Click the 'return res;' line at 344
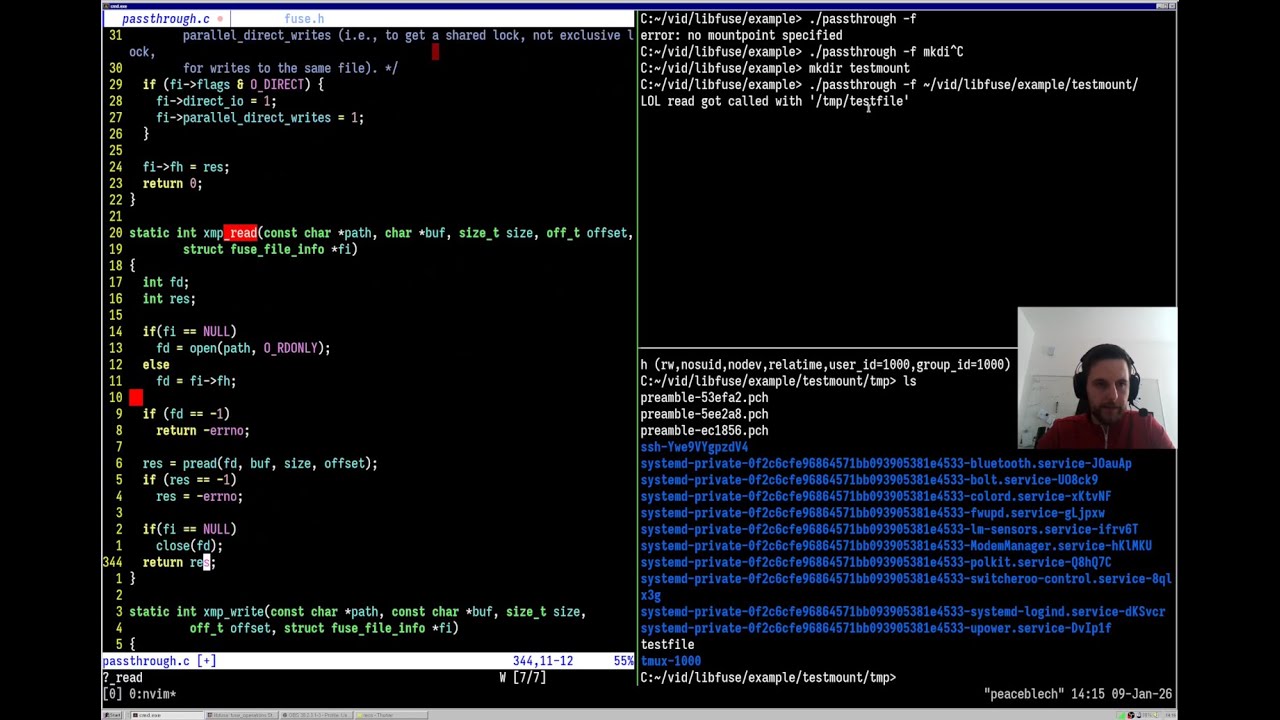 [179, 563]
